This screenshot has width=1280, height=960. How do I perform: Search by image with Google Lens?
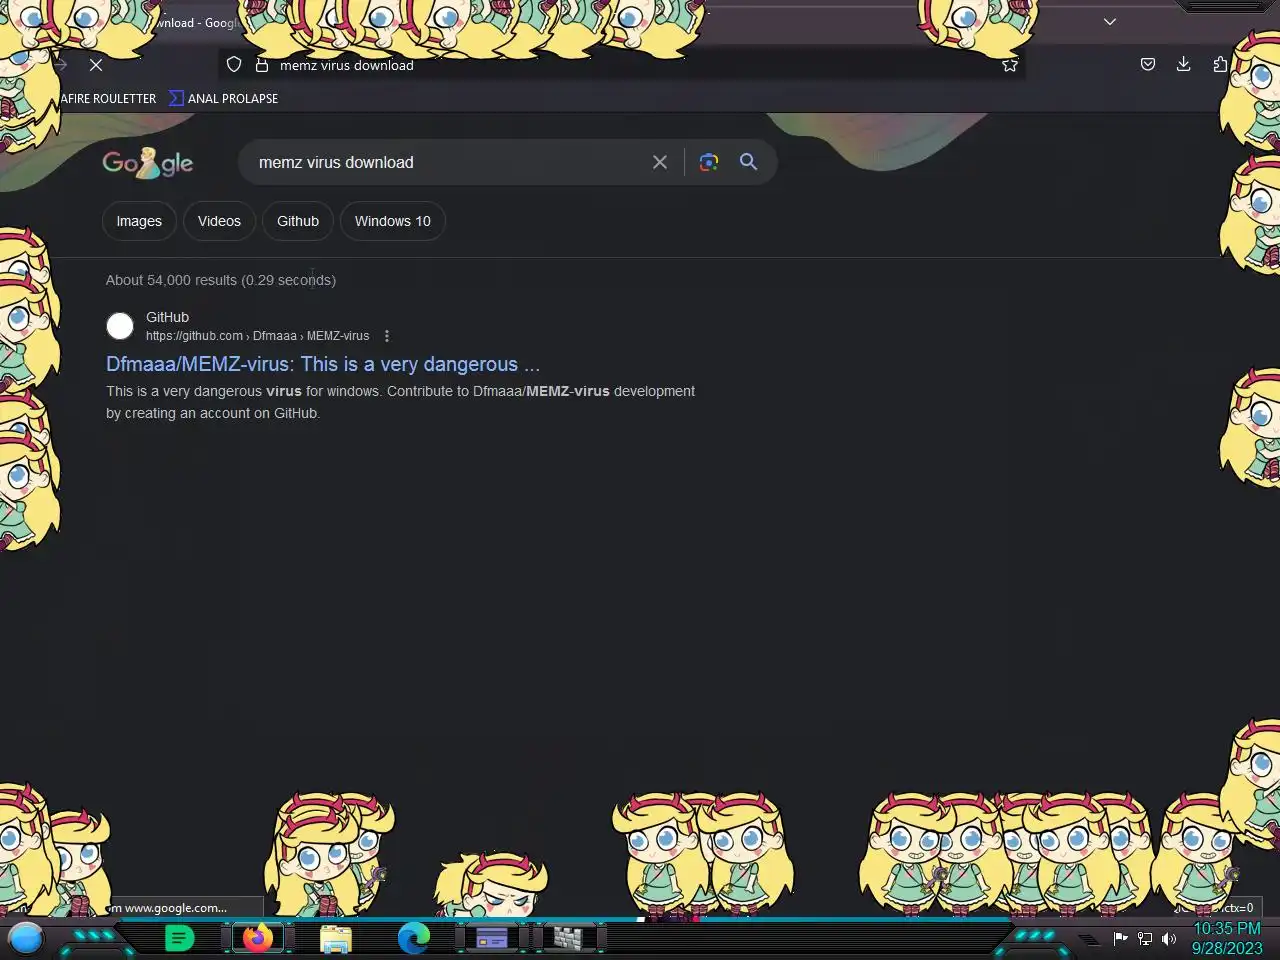(x=709, y=162)
